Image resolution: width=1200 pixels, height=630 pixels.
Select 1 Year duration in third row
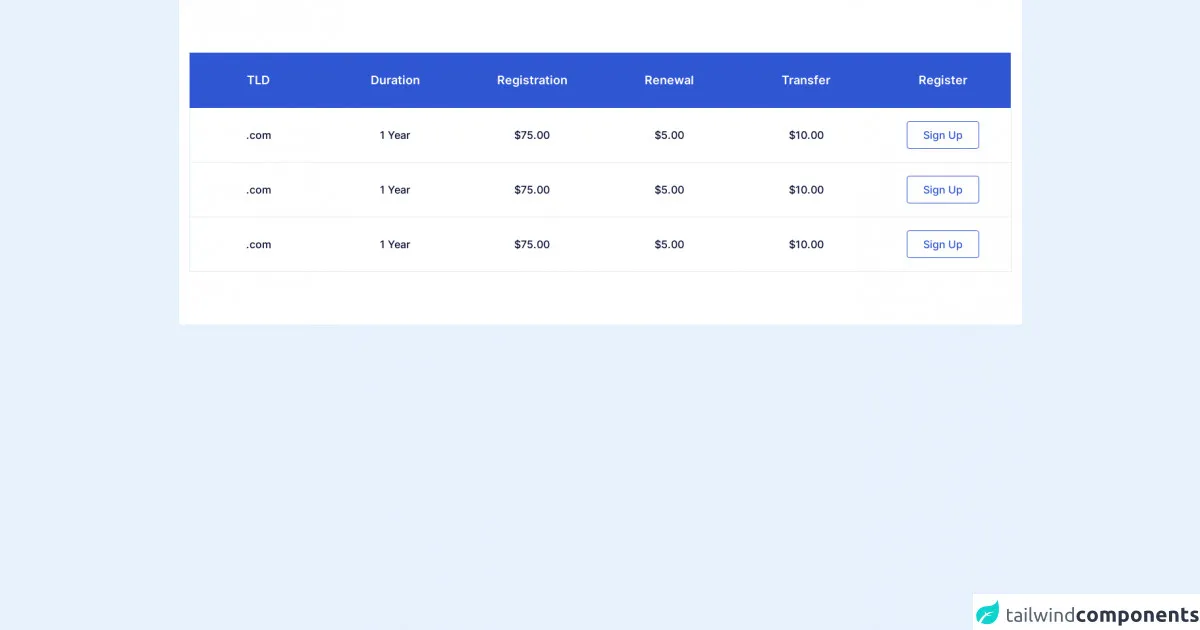395,244
